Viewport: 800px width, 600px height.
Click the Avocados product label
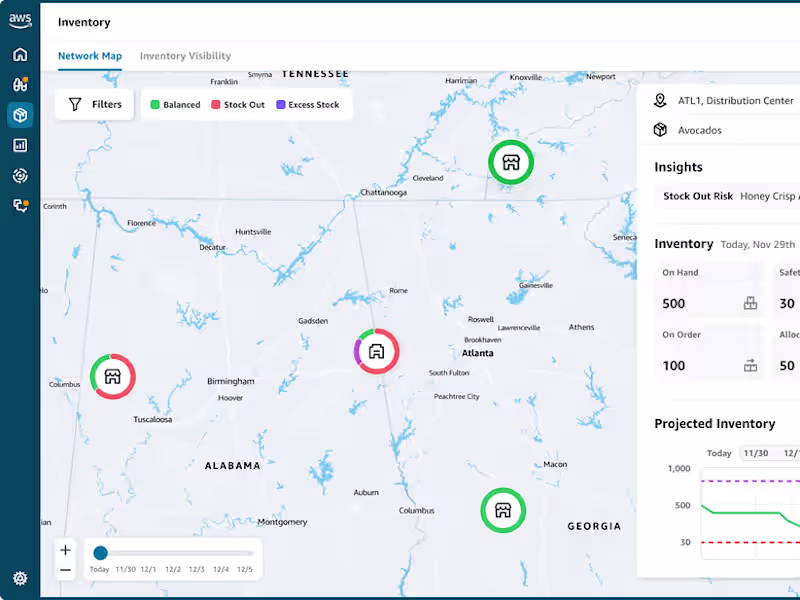699,130
